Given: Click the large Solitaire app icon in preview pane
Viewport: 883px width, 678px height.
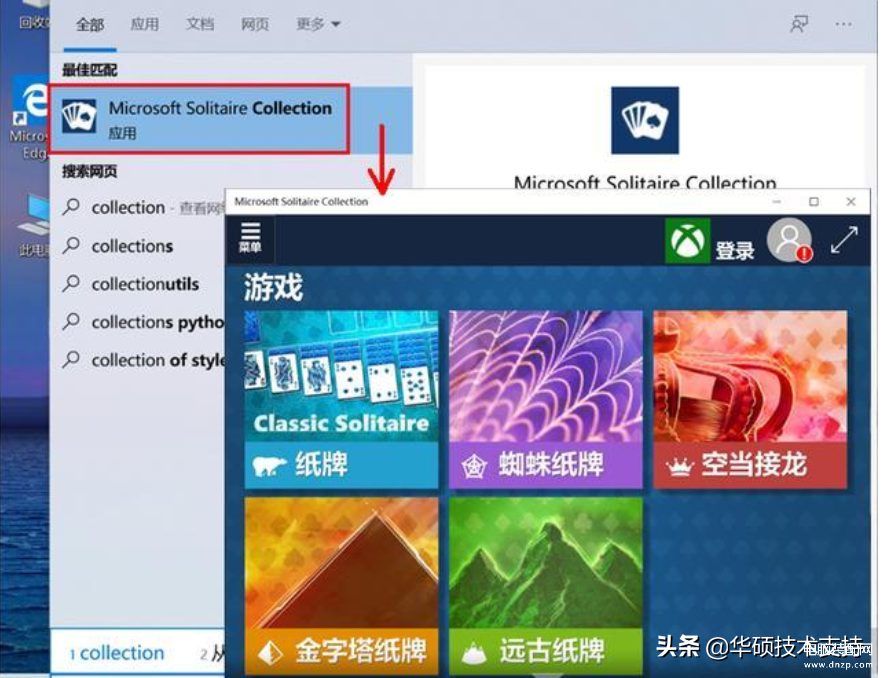Looking at the screenshot, I should 645,120.
